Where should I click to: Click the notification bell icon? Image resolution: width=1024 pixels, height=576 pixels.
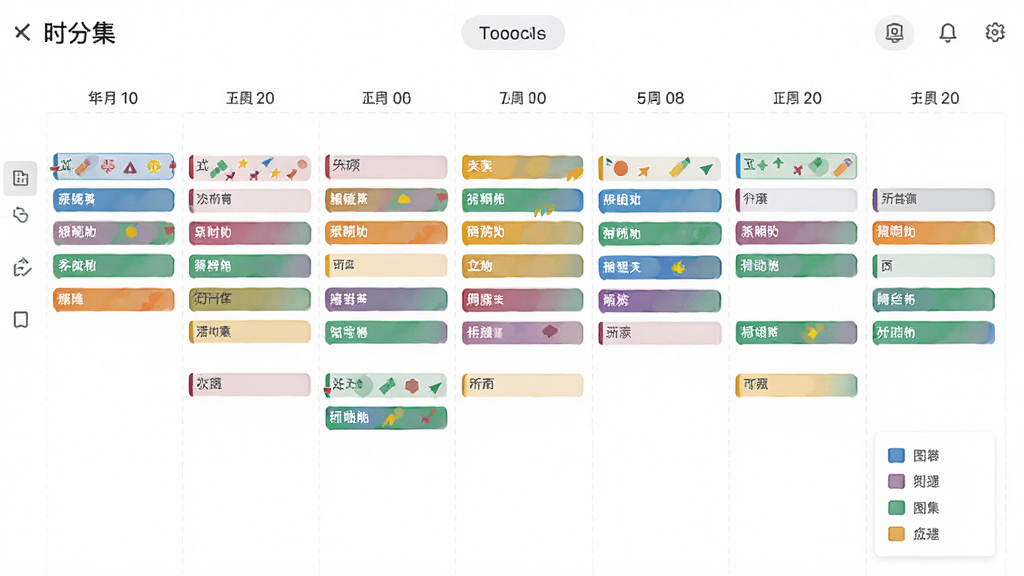click(x=948, y=33)
